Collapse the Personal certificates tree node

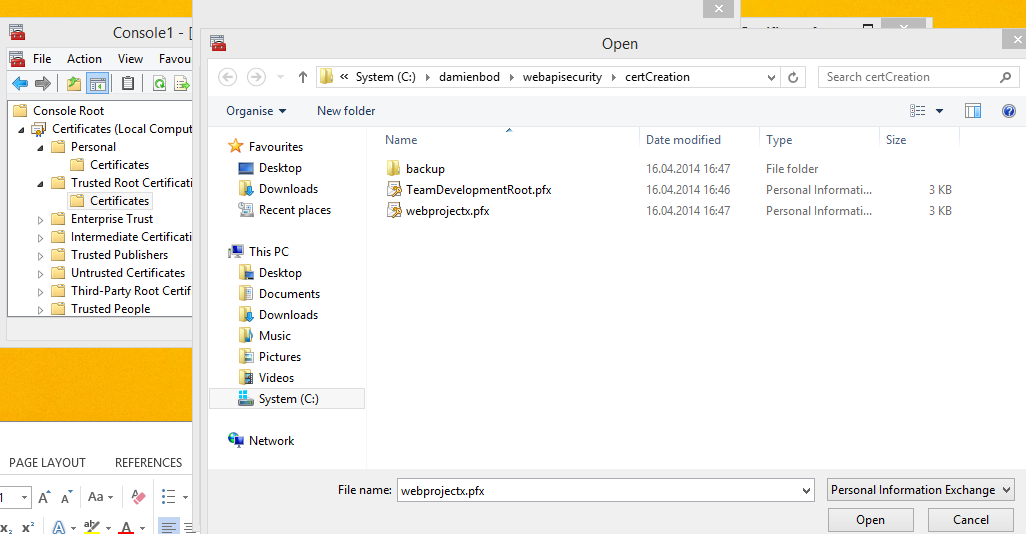(x=41, y=147)
